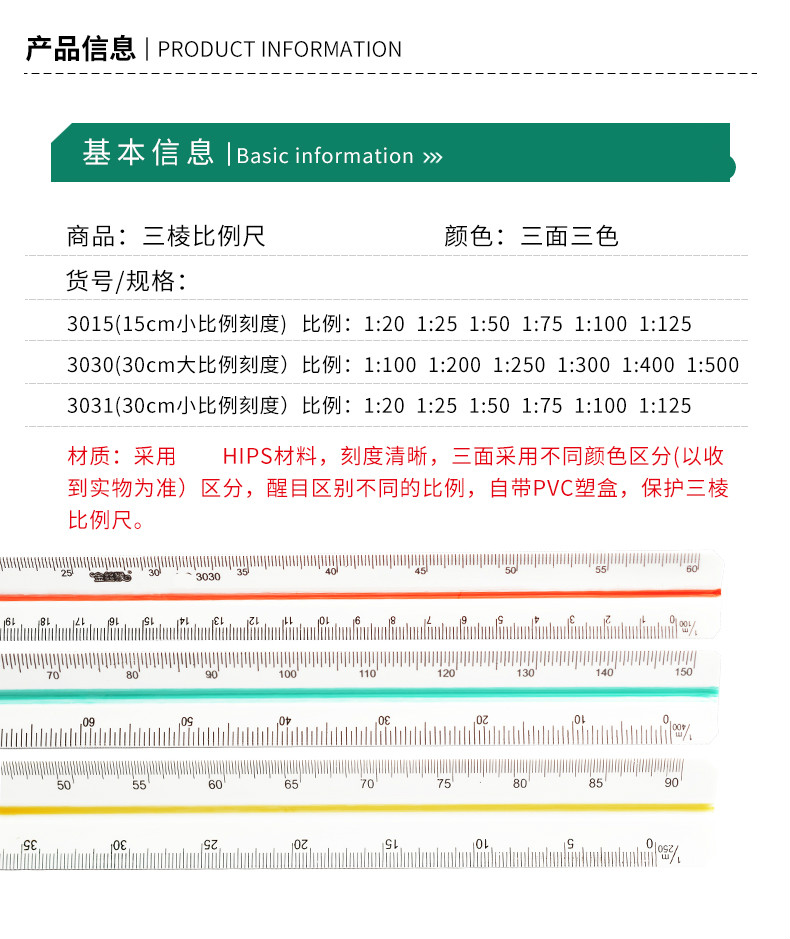The image size is (790, 939).
Task: Select the 商品: 三棱比例尺 text
Action: (x=166, y=236)
